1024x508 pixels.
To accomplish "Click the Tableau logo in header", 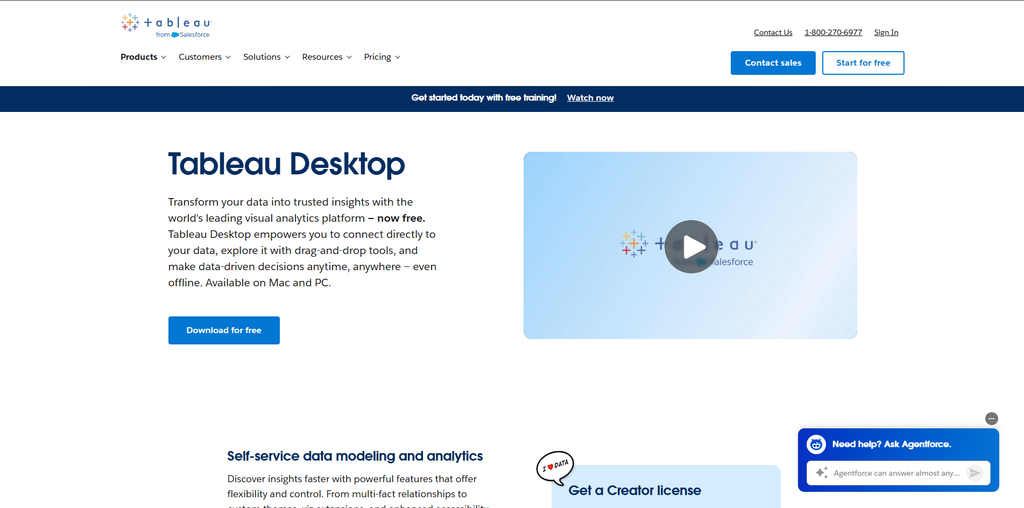I will pyautogui.click(x=166, y=25).
